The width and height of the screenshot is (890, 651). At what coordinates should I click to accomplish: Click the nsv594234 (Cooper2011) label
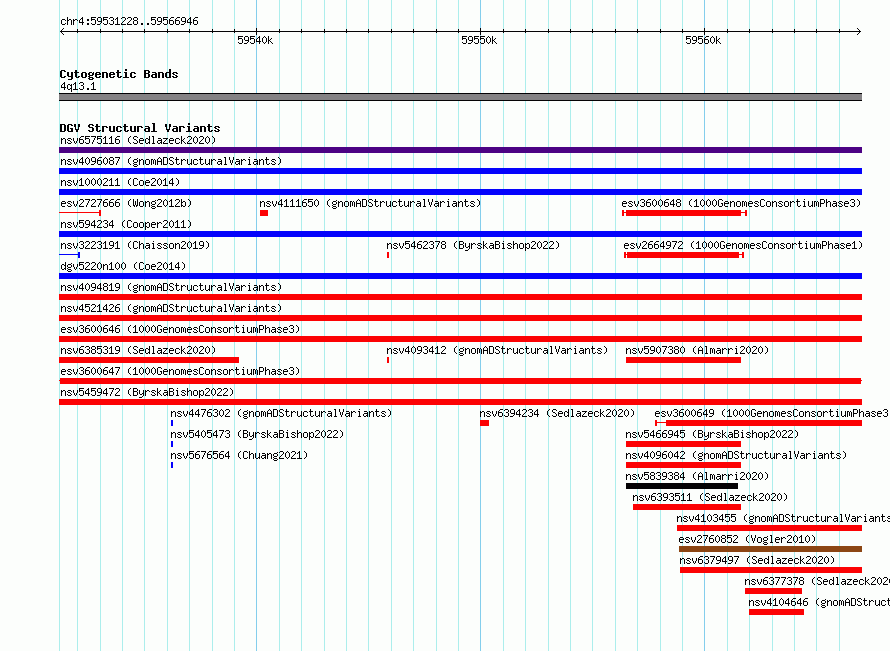[x=126, y=224]
